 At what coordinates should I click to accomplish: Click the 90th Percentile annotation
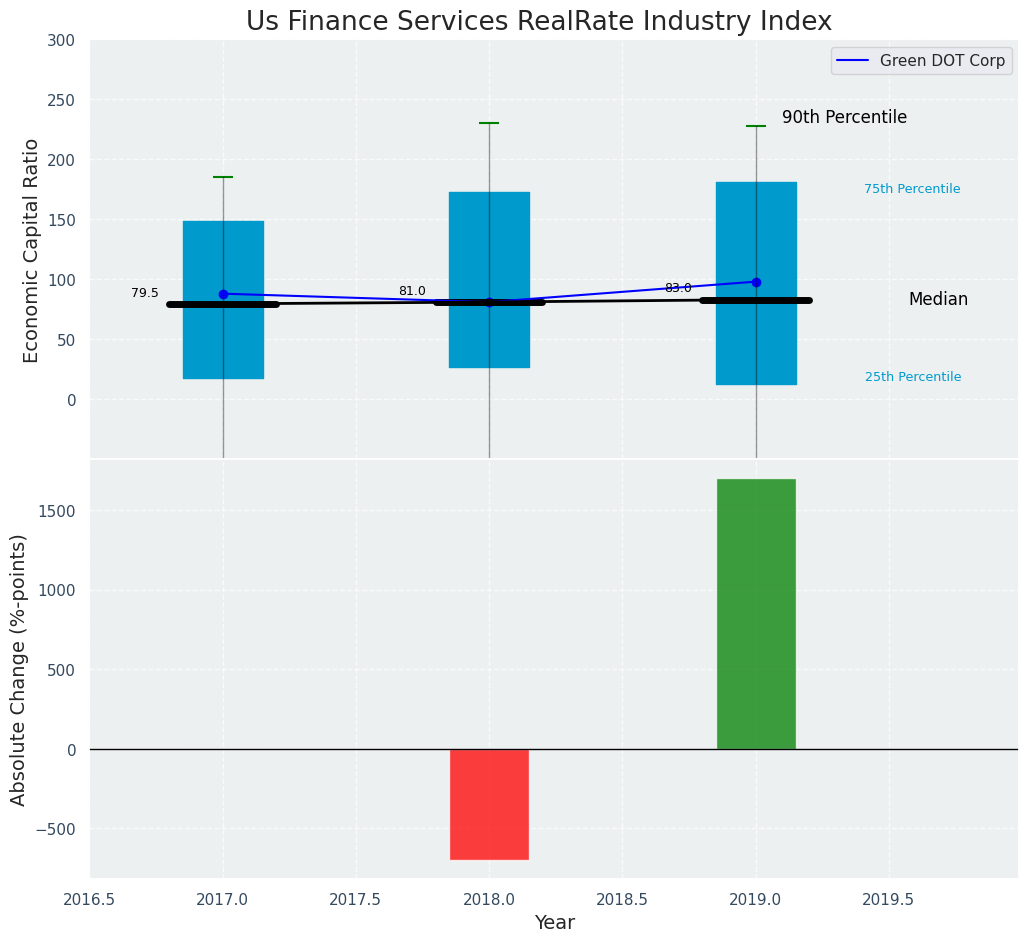844,117
